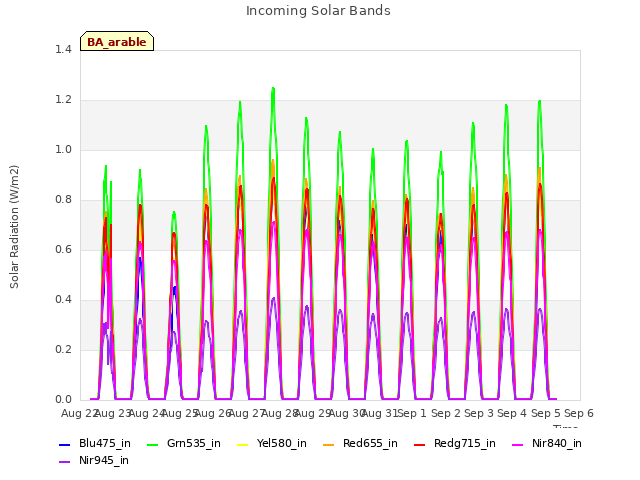Toggle the Blu475_in legend entry
Image resolution: width=640 pixels, height=480 pixels.
95,444
